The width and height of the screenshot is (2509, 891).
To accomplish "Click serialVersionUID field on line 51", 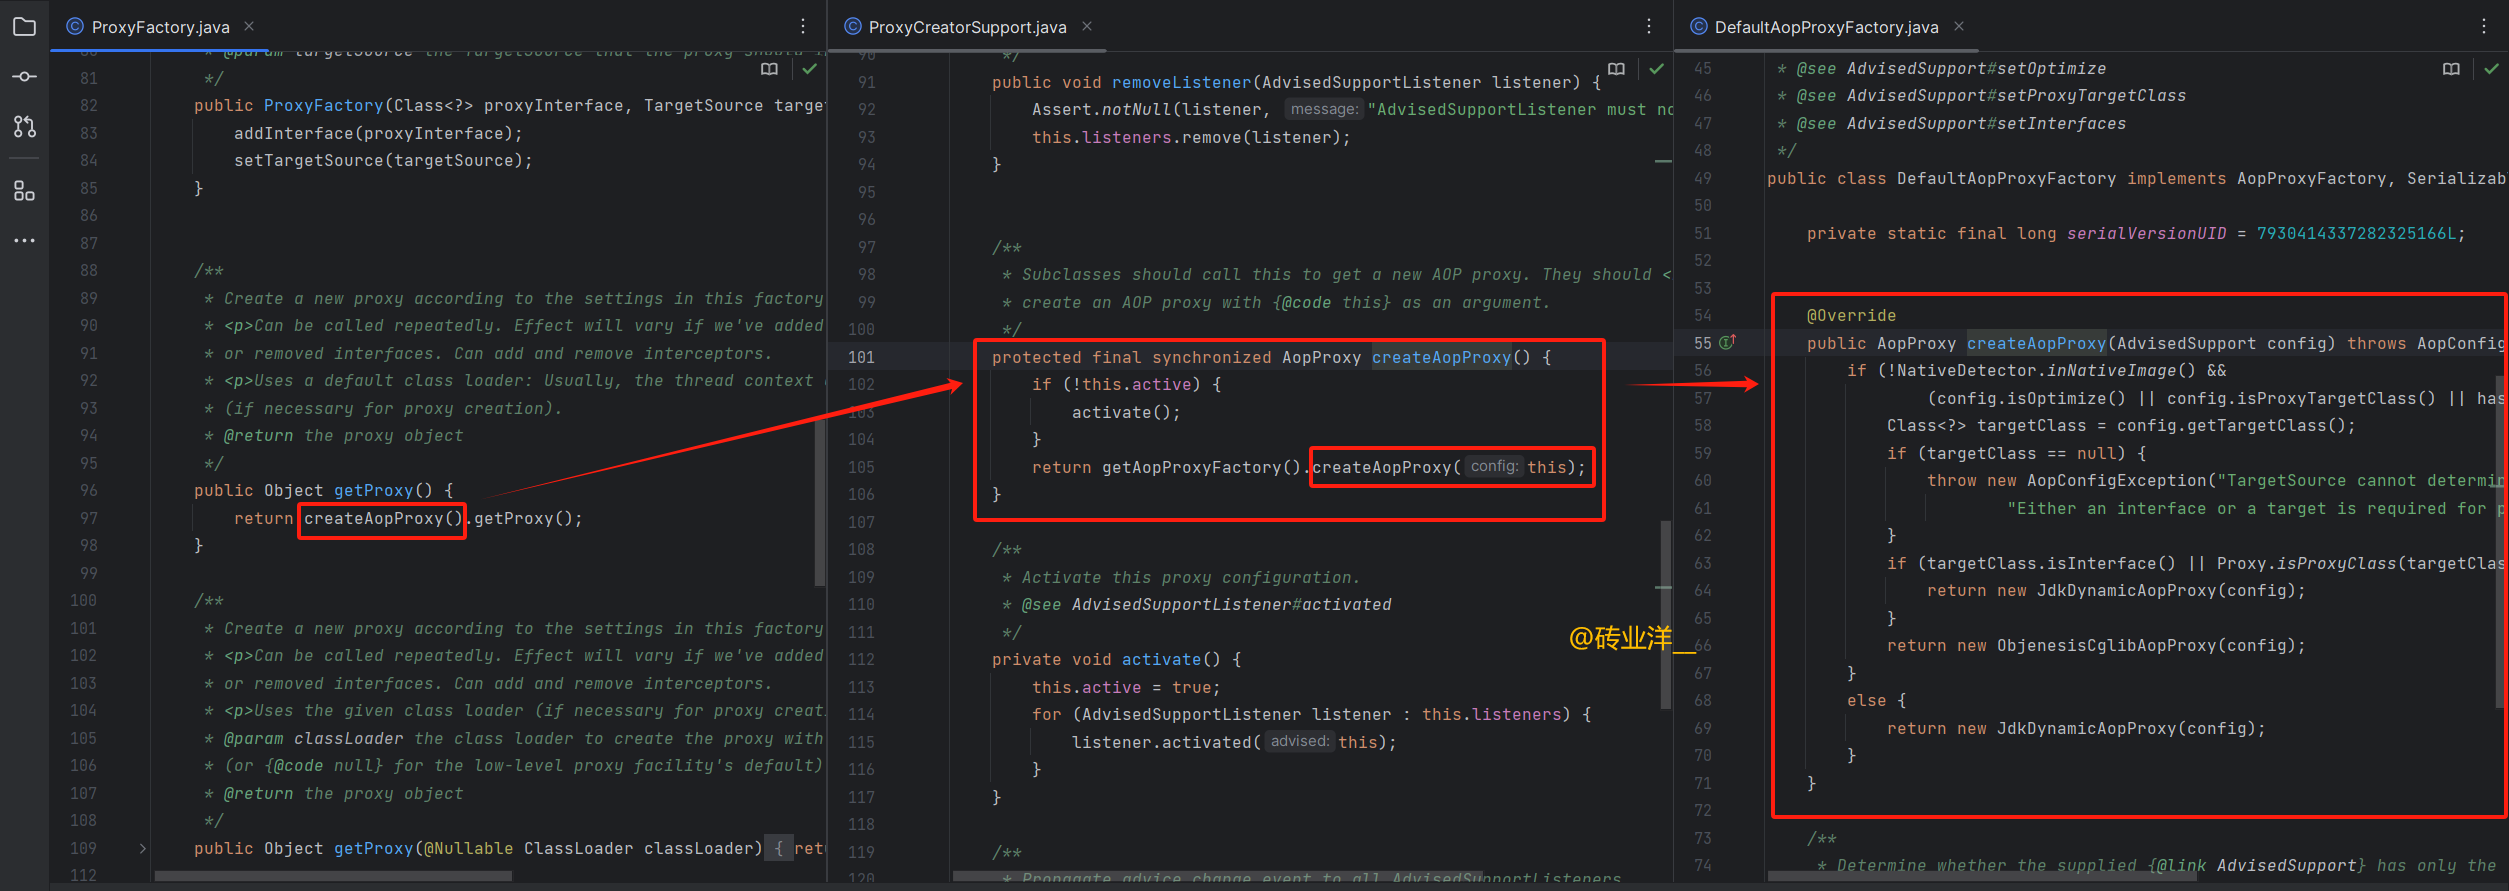I will coord(2146,234).
